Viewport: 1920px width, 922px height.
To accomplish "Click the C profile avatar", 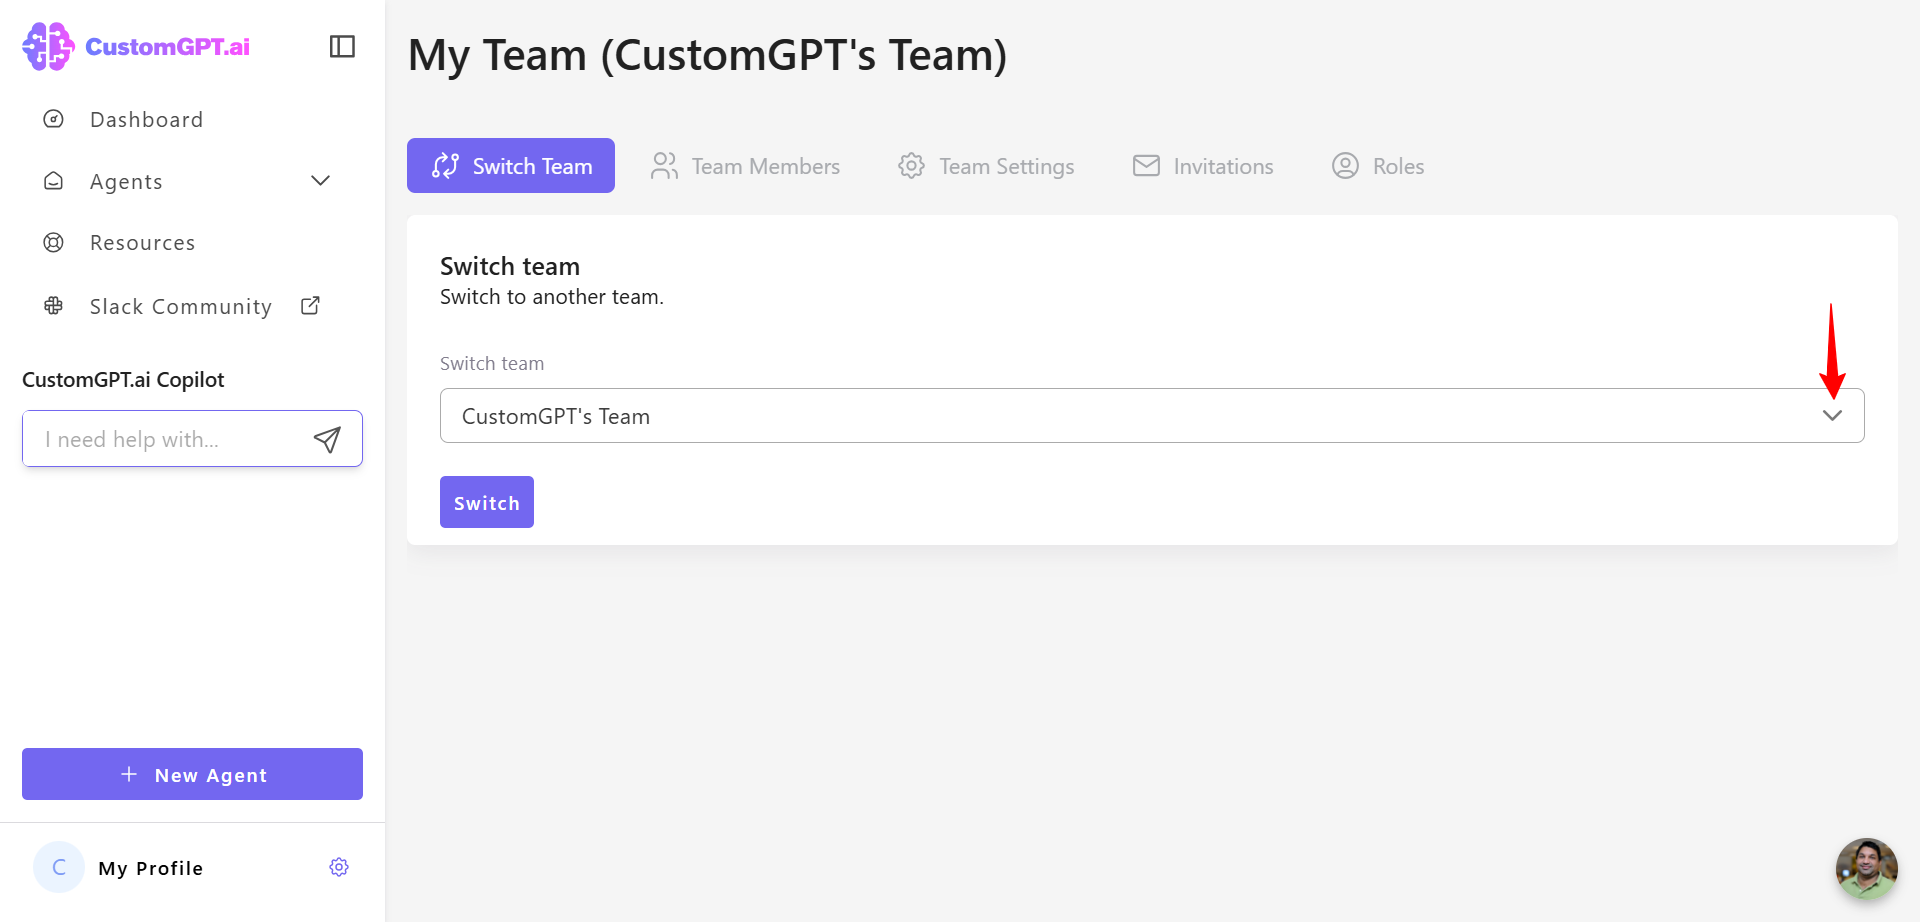I will pyautogui.click(x=59, y=867).
